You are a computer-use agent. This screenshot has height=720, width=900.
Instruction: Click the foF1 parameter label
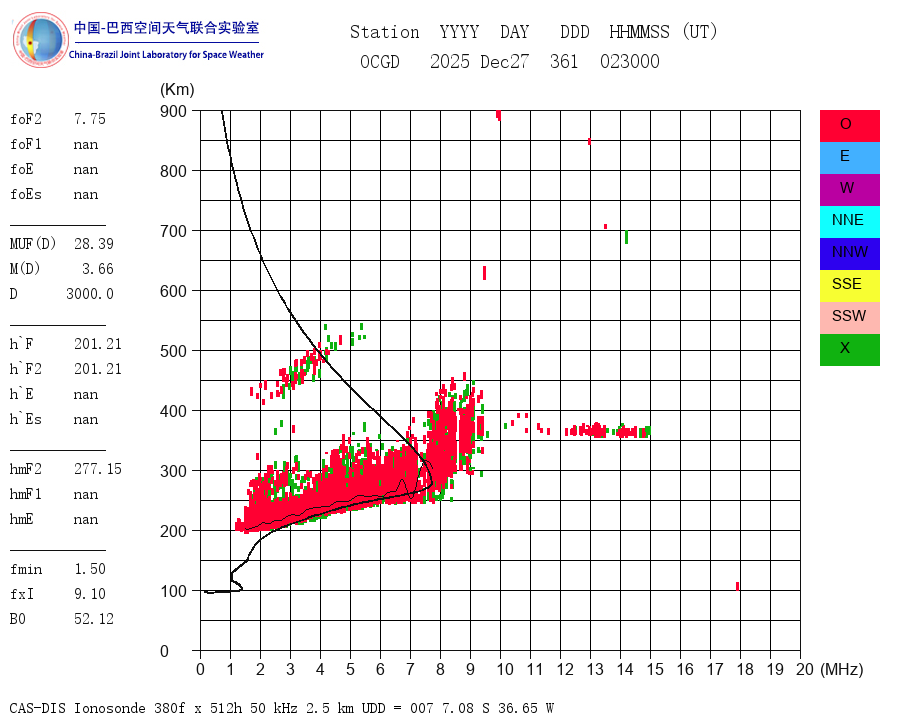click(x=26, y=144)
